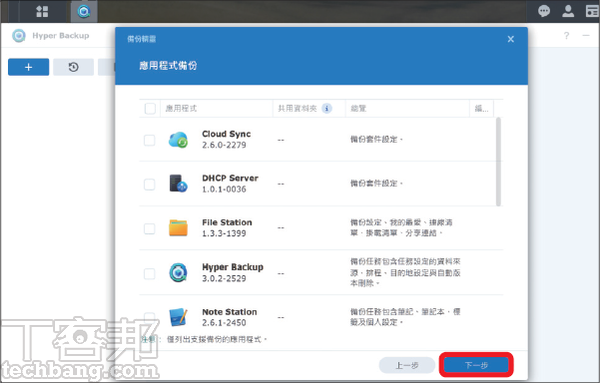The image size is (600, 383).
Task: Click the Note Station app icon
Action: [x=178, y=317]
